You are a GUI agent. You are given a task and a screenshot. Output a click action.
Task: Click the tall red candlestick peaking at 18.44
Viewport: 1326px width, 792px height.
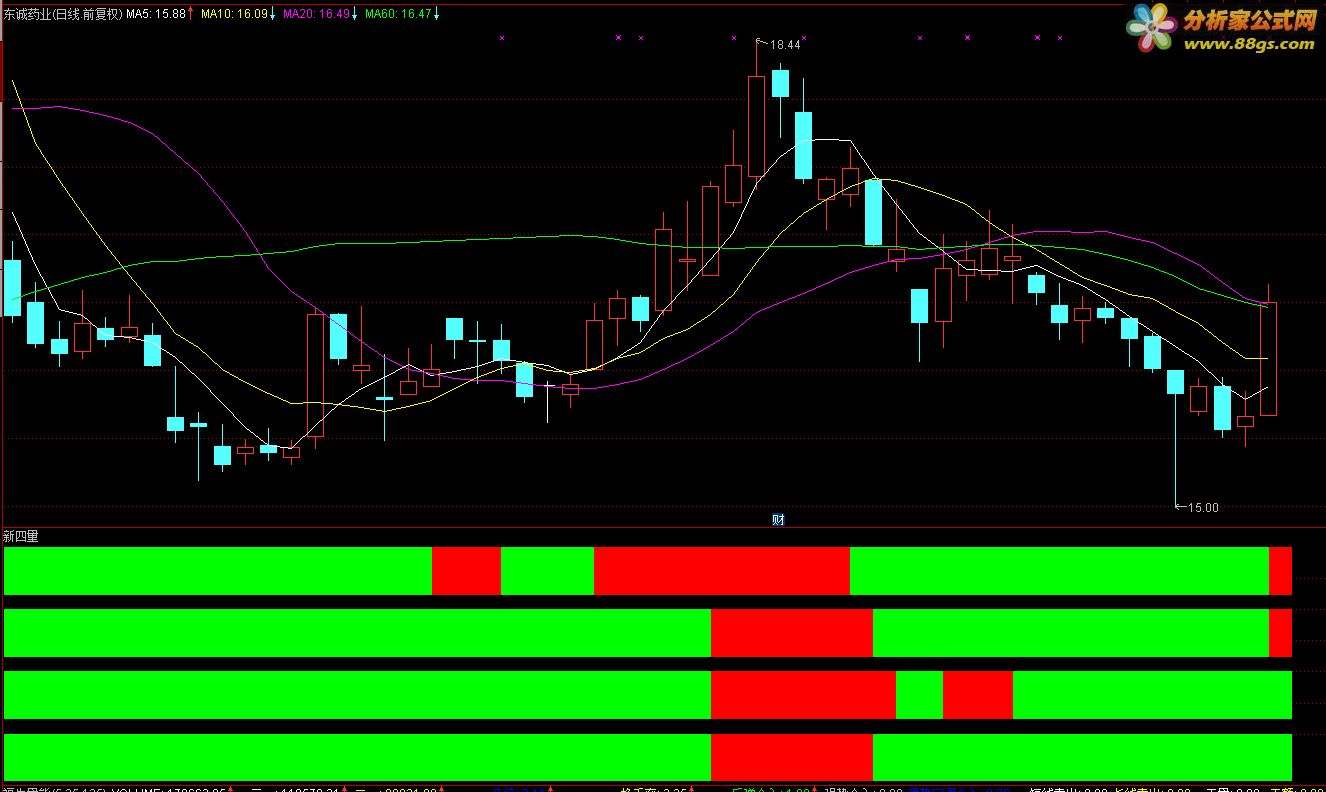pyautogui.click(x=757, y=126)
